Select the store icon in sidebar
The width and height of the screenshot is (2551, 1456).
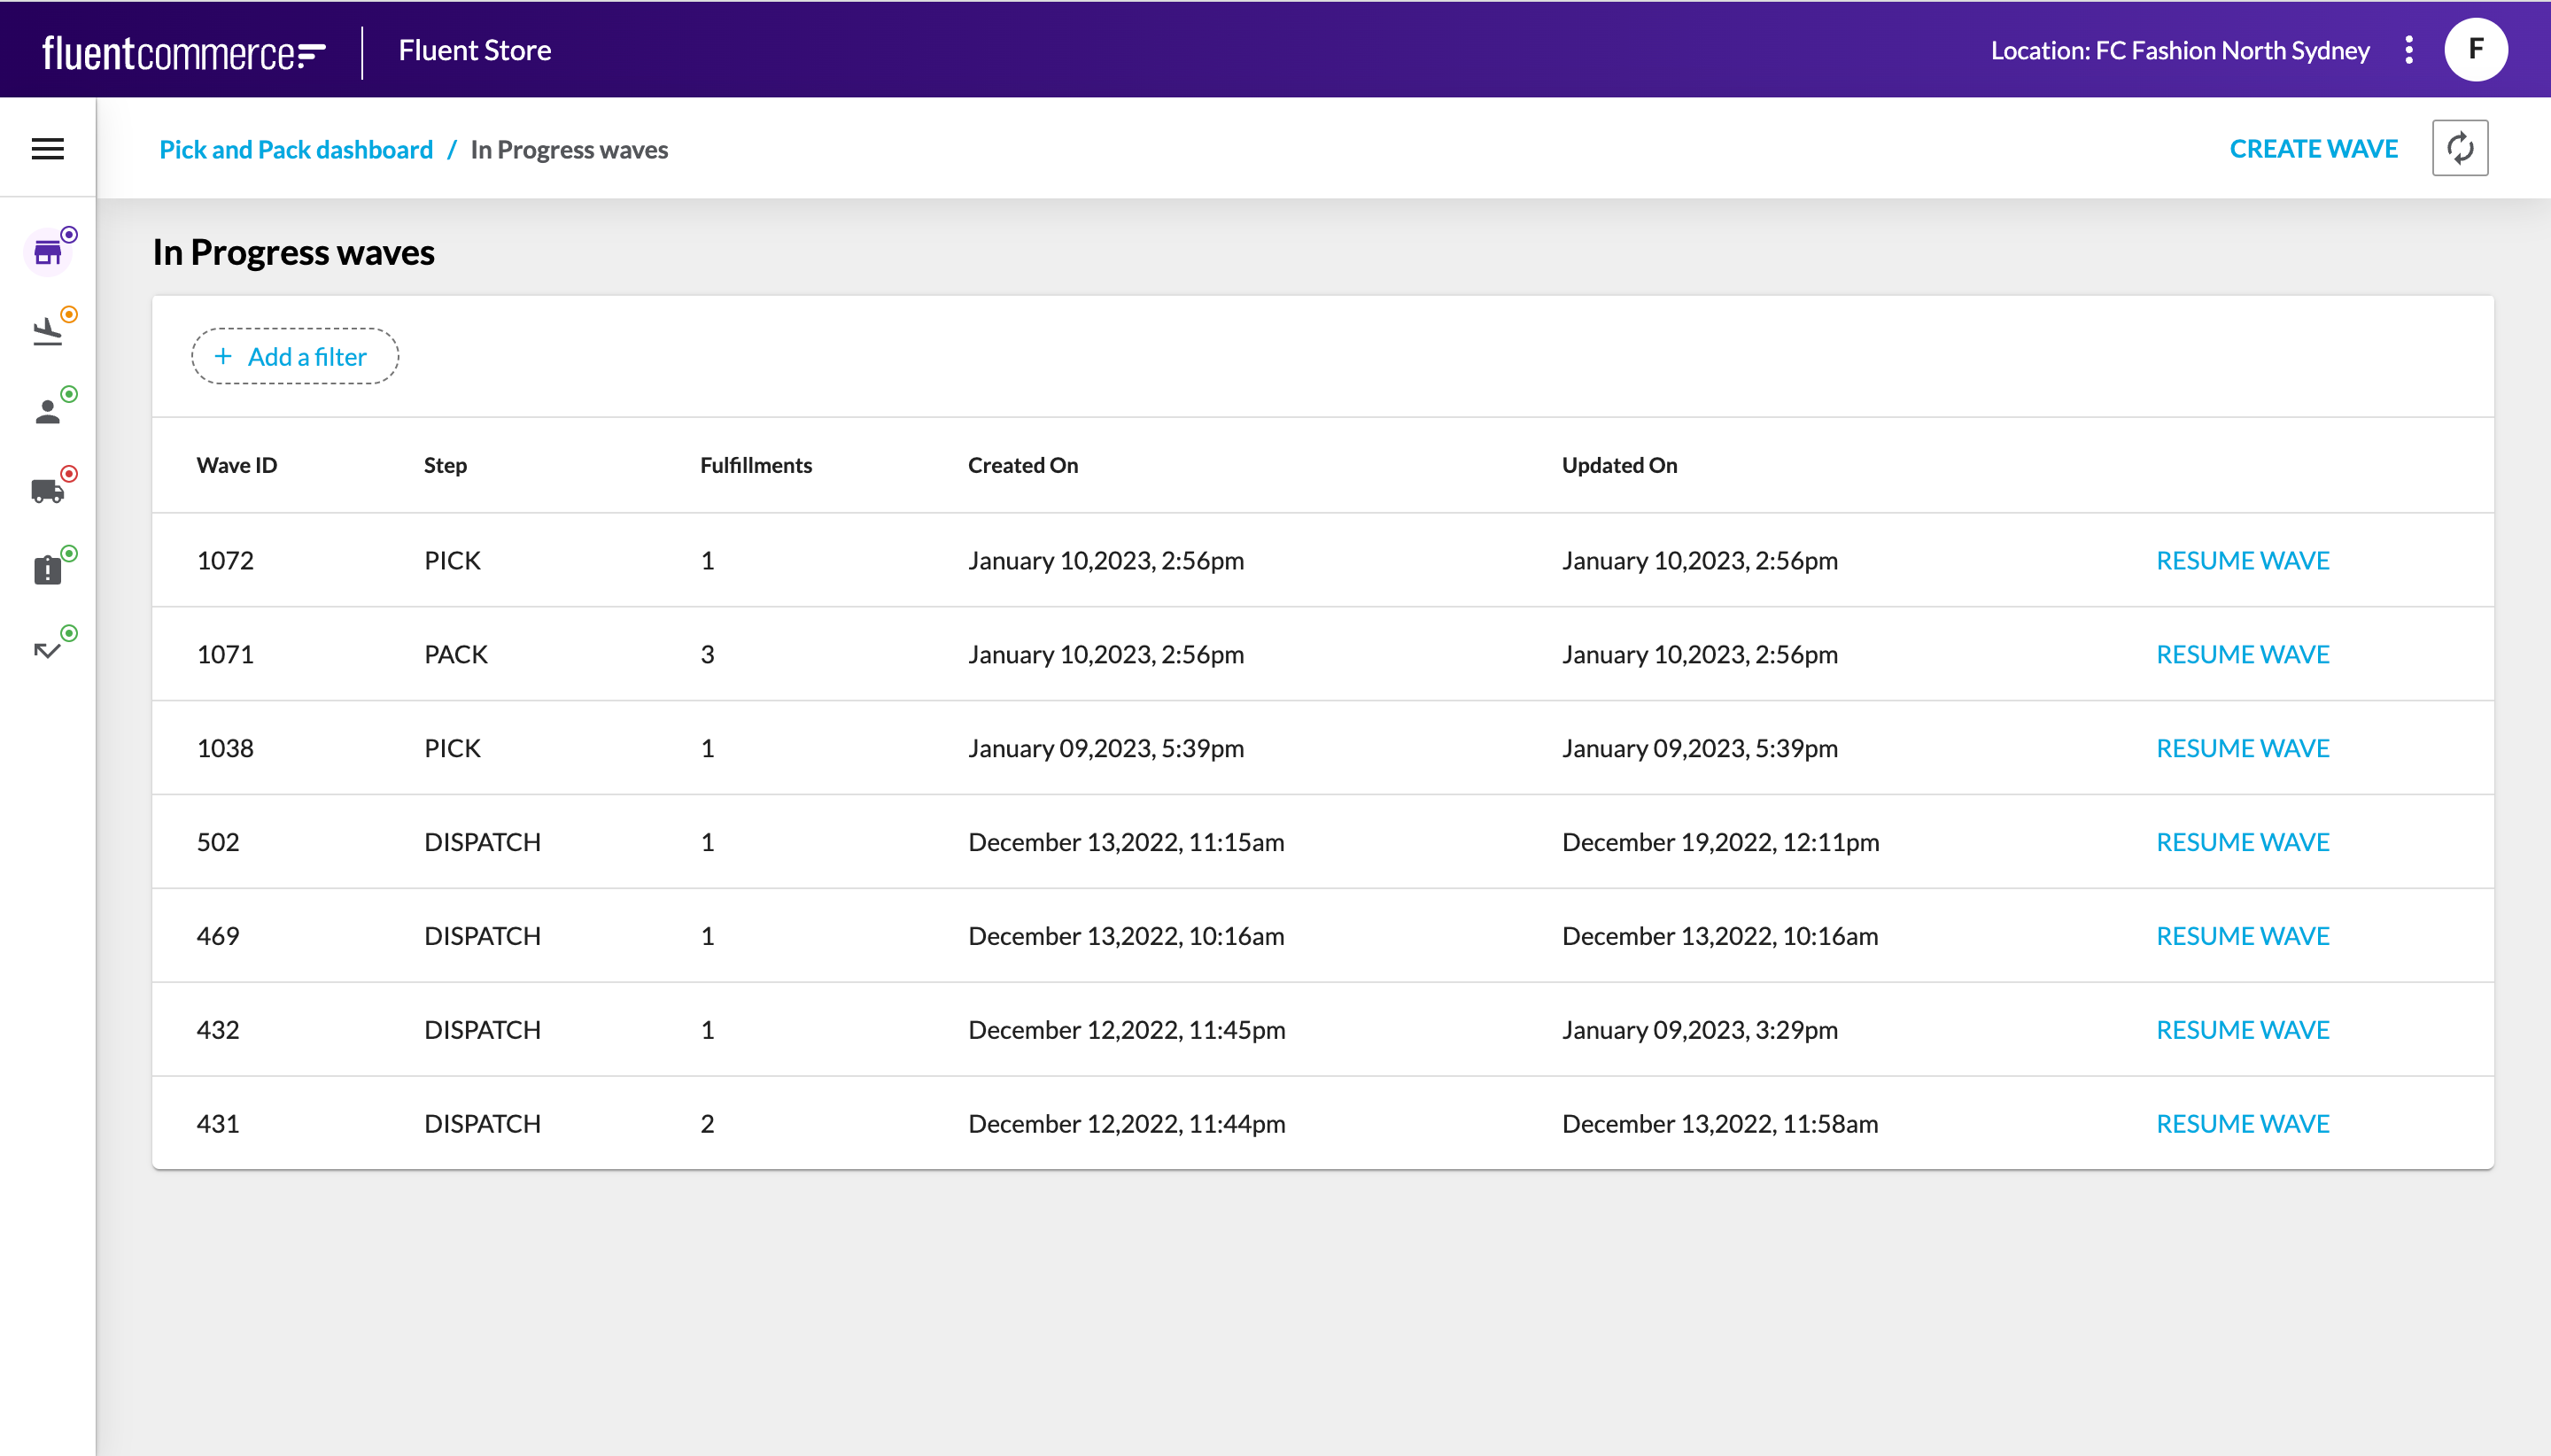(x=47, y=252)
